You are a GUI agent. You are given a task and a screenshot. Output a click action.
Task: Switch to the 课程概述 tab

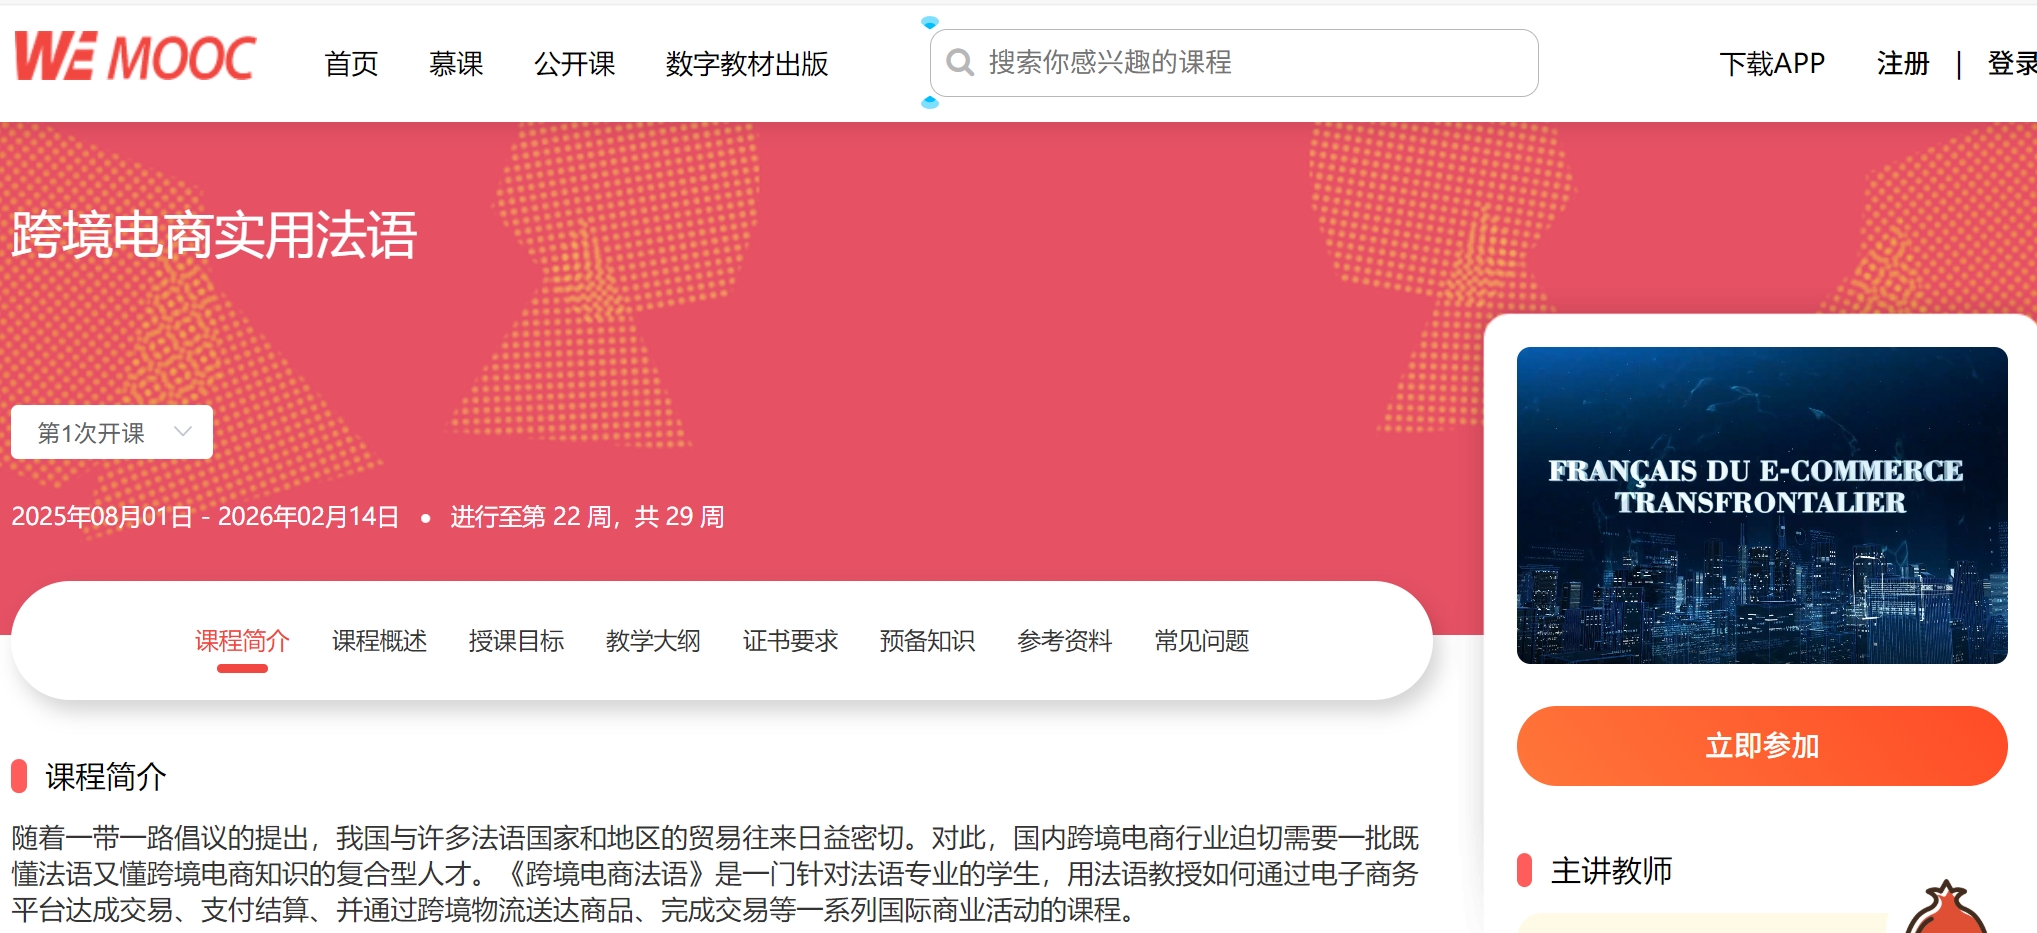[x=379, y=641]
